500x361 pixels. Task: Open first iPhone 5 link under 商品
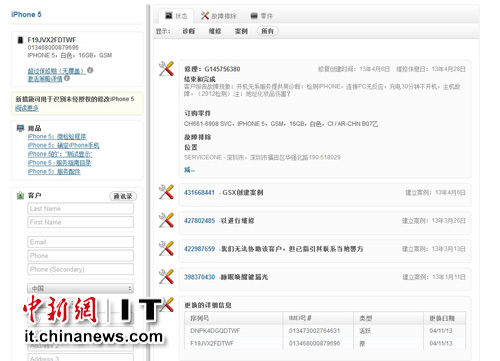click(57, 137)
